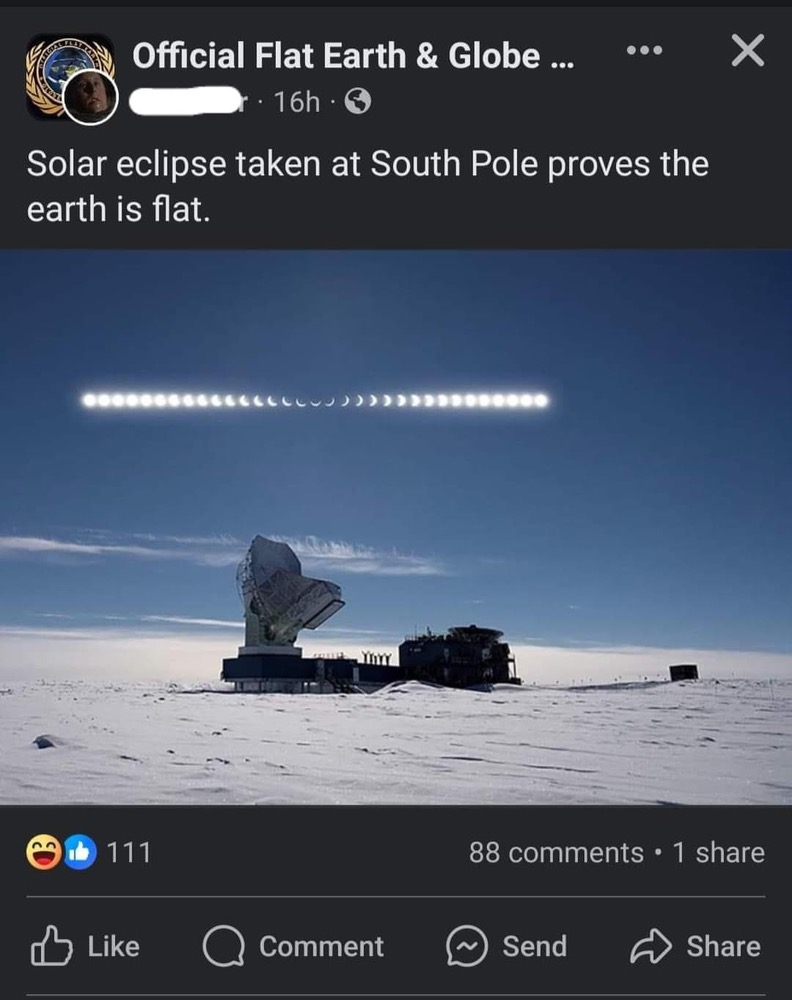The image size is (792, 1000).
Task: Open the blue Like reaction badge
Action: 79,852
